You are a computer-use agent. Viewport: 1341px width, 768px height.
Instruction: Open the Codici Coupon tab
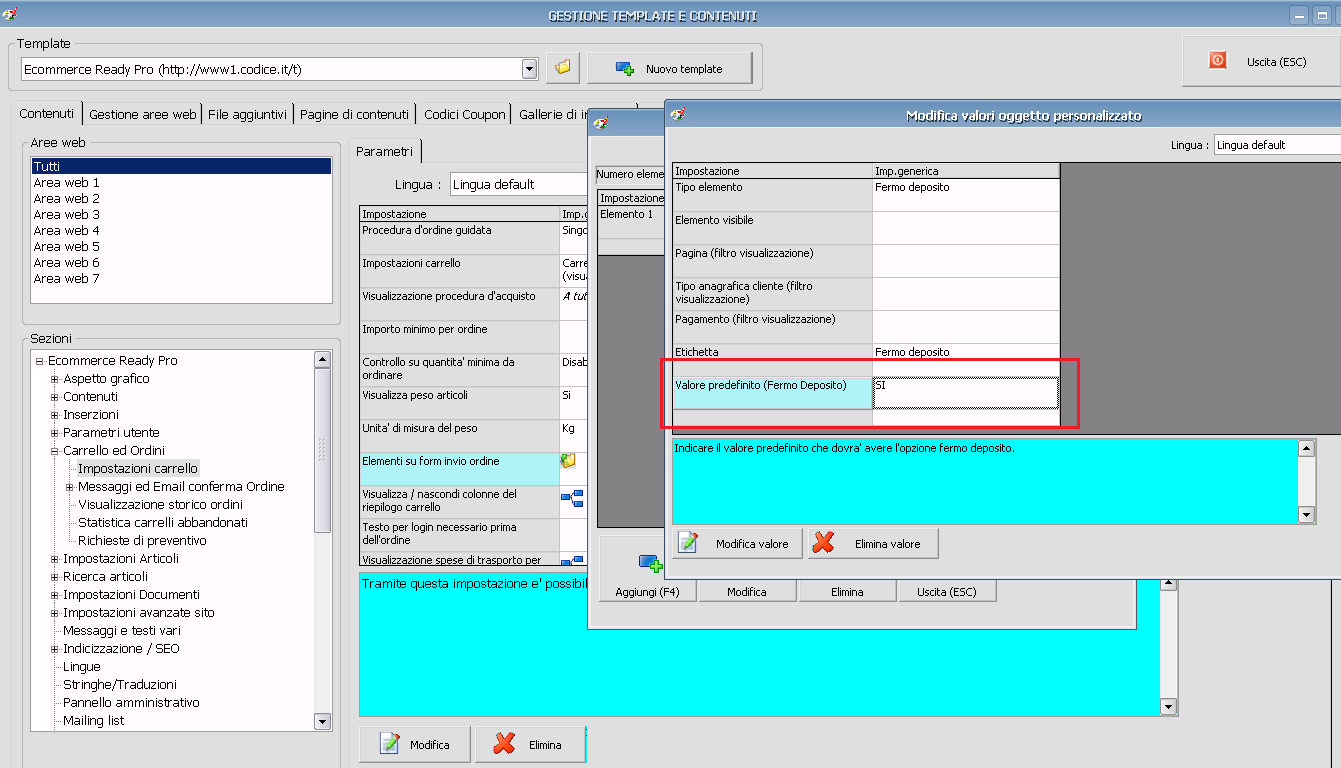464,114
